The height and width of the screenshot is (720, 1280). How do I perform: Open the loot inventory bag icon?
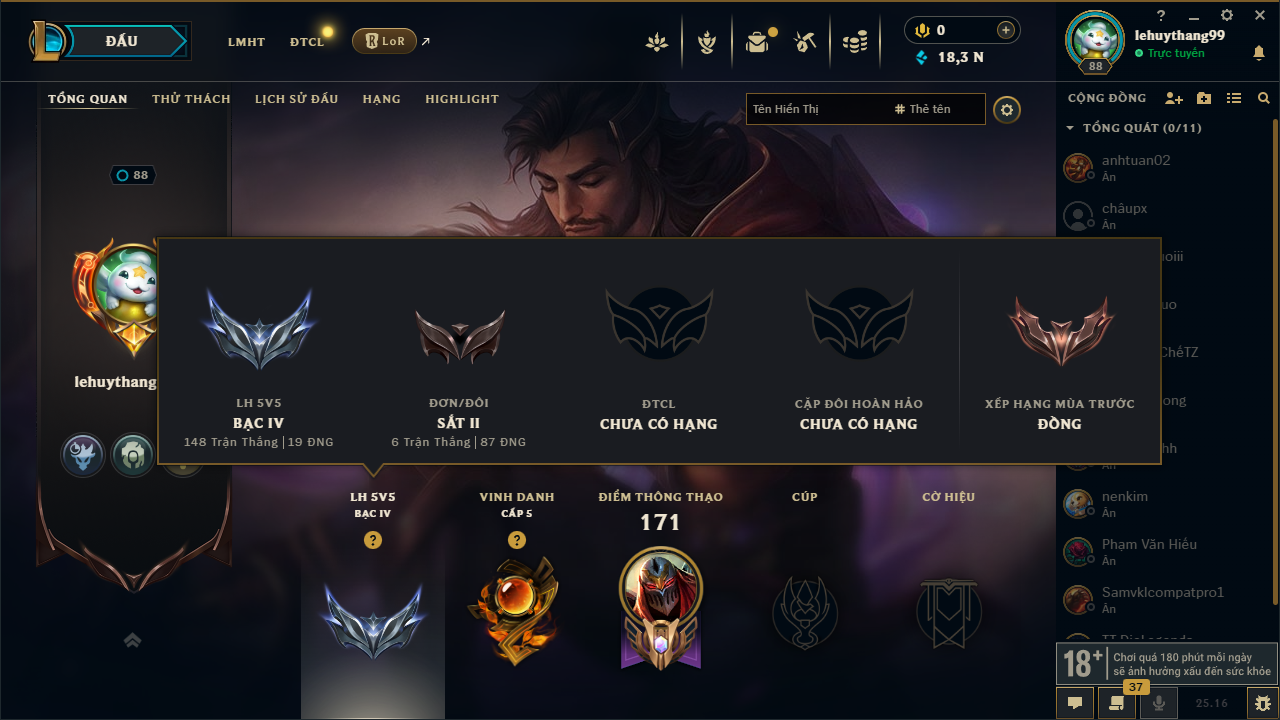click(757, 42)
